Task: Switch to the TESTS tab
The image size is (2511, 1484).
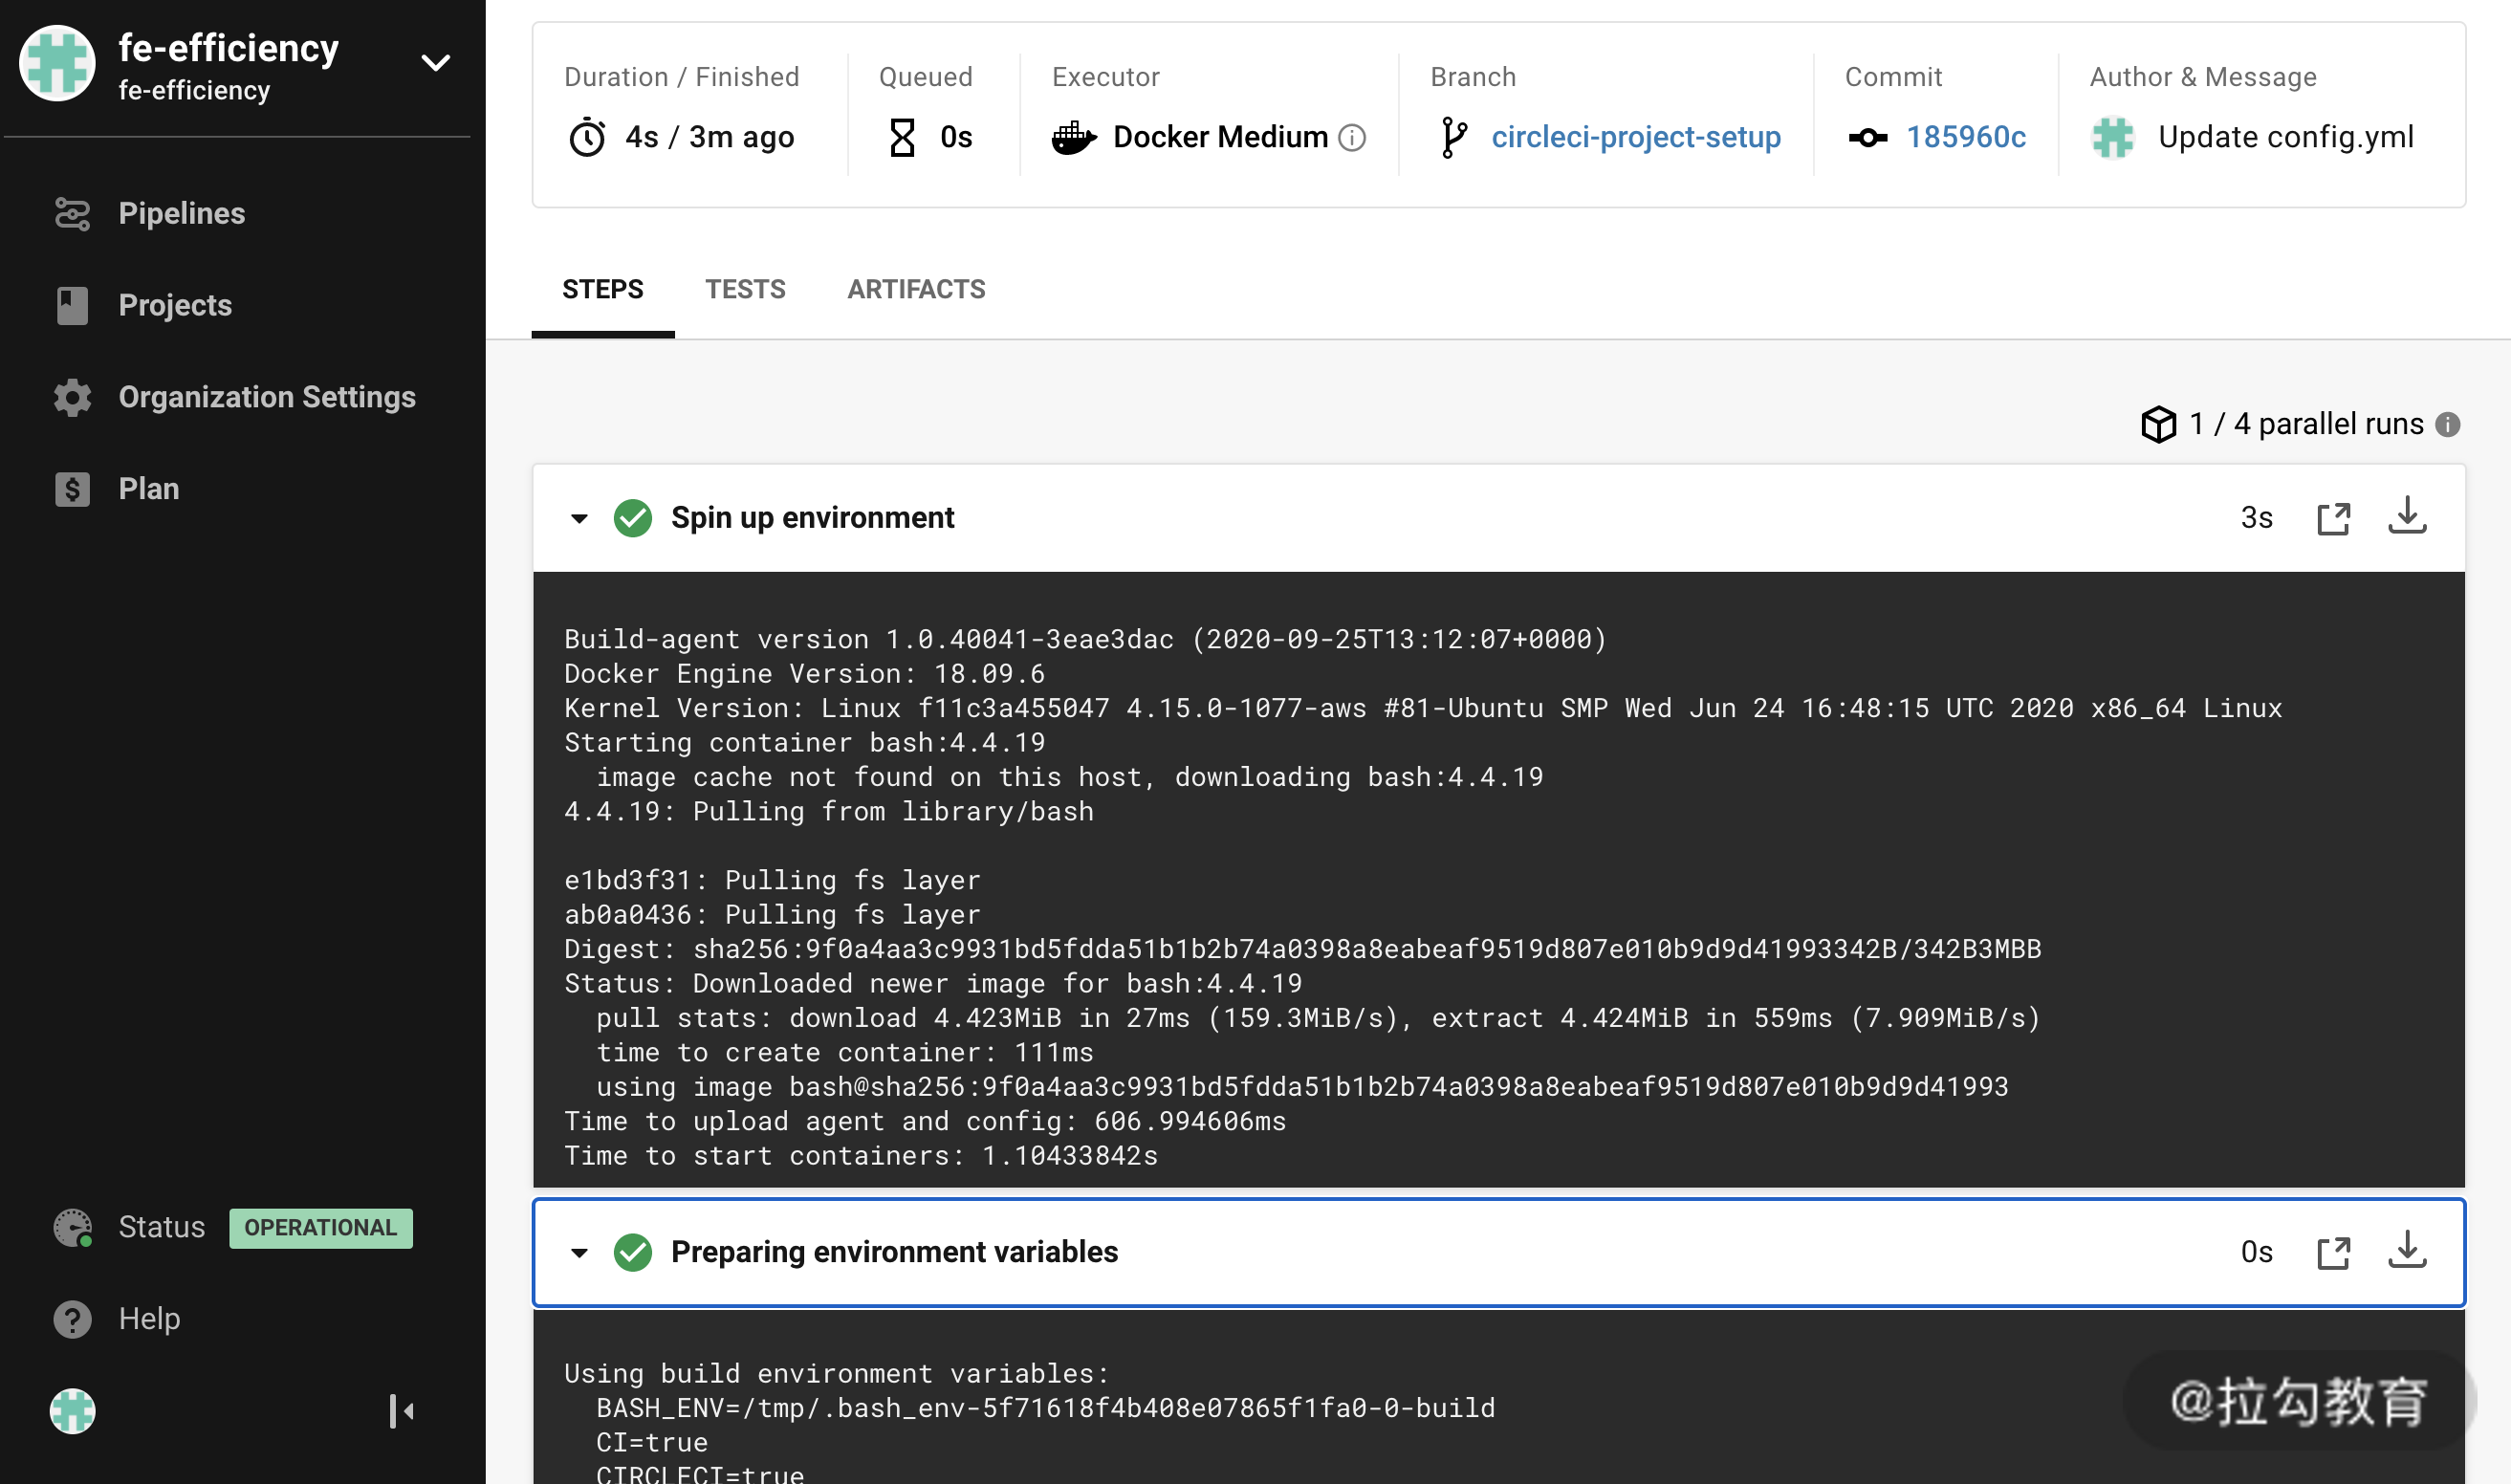Action: coord(745,289)
